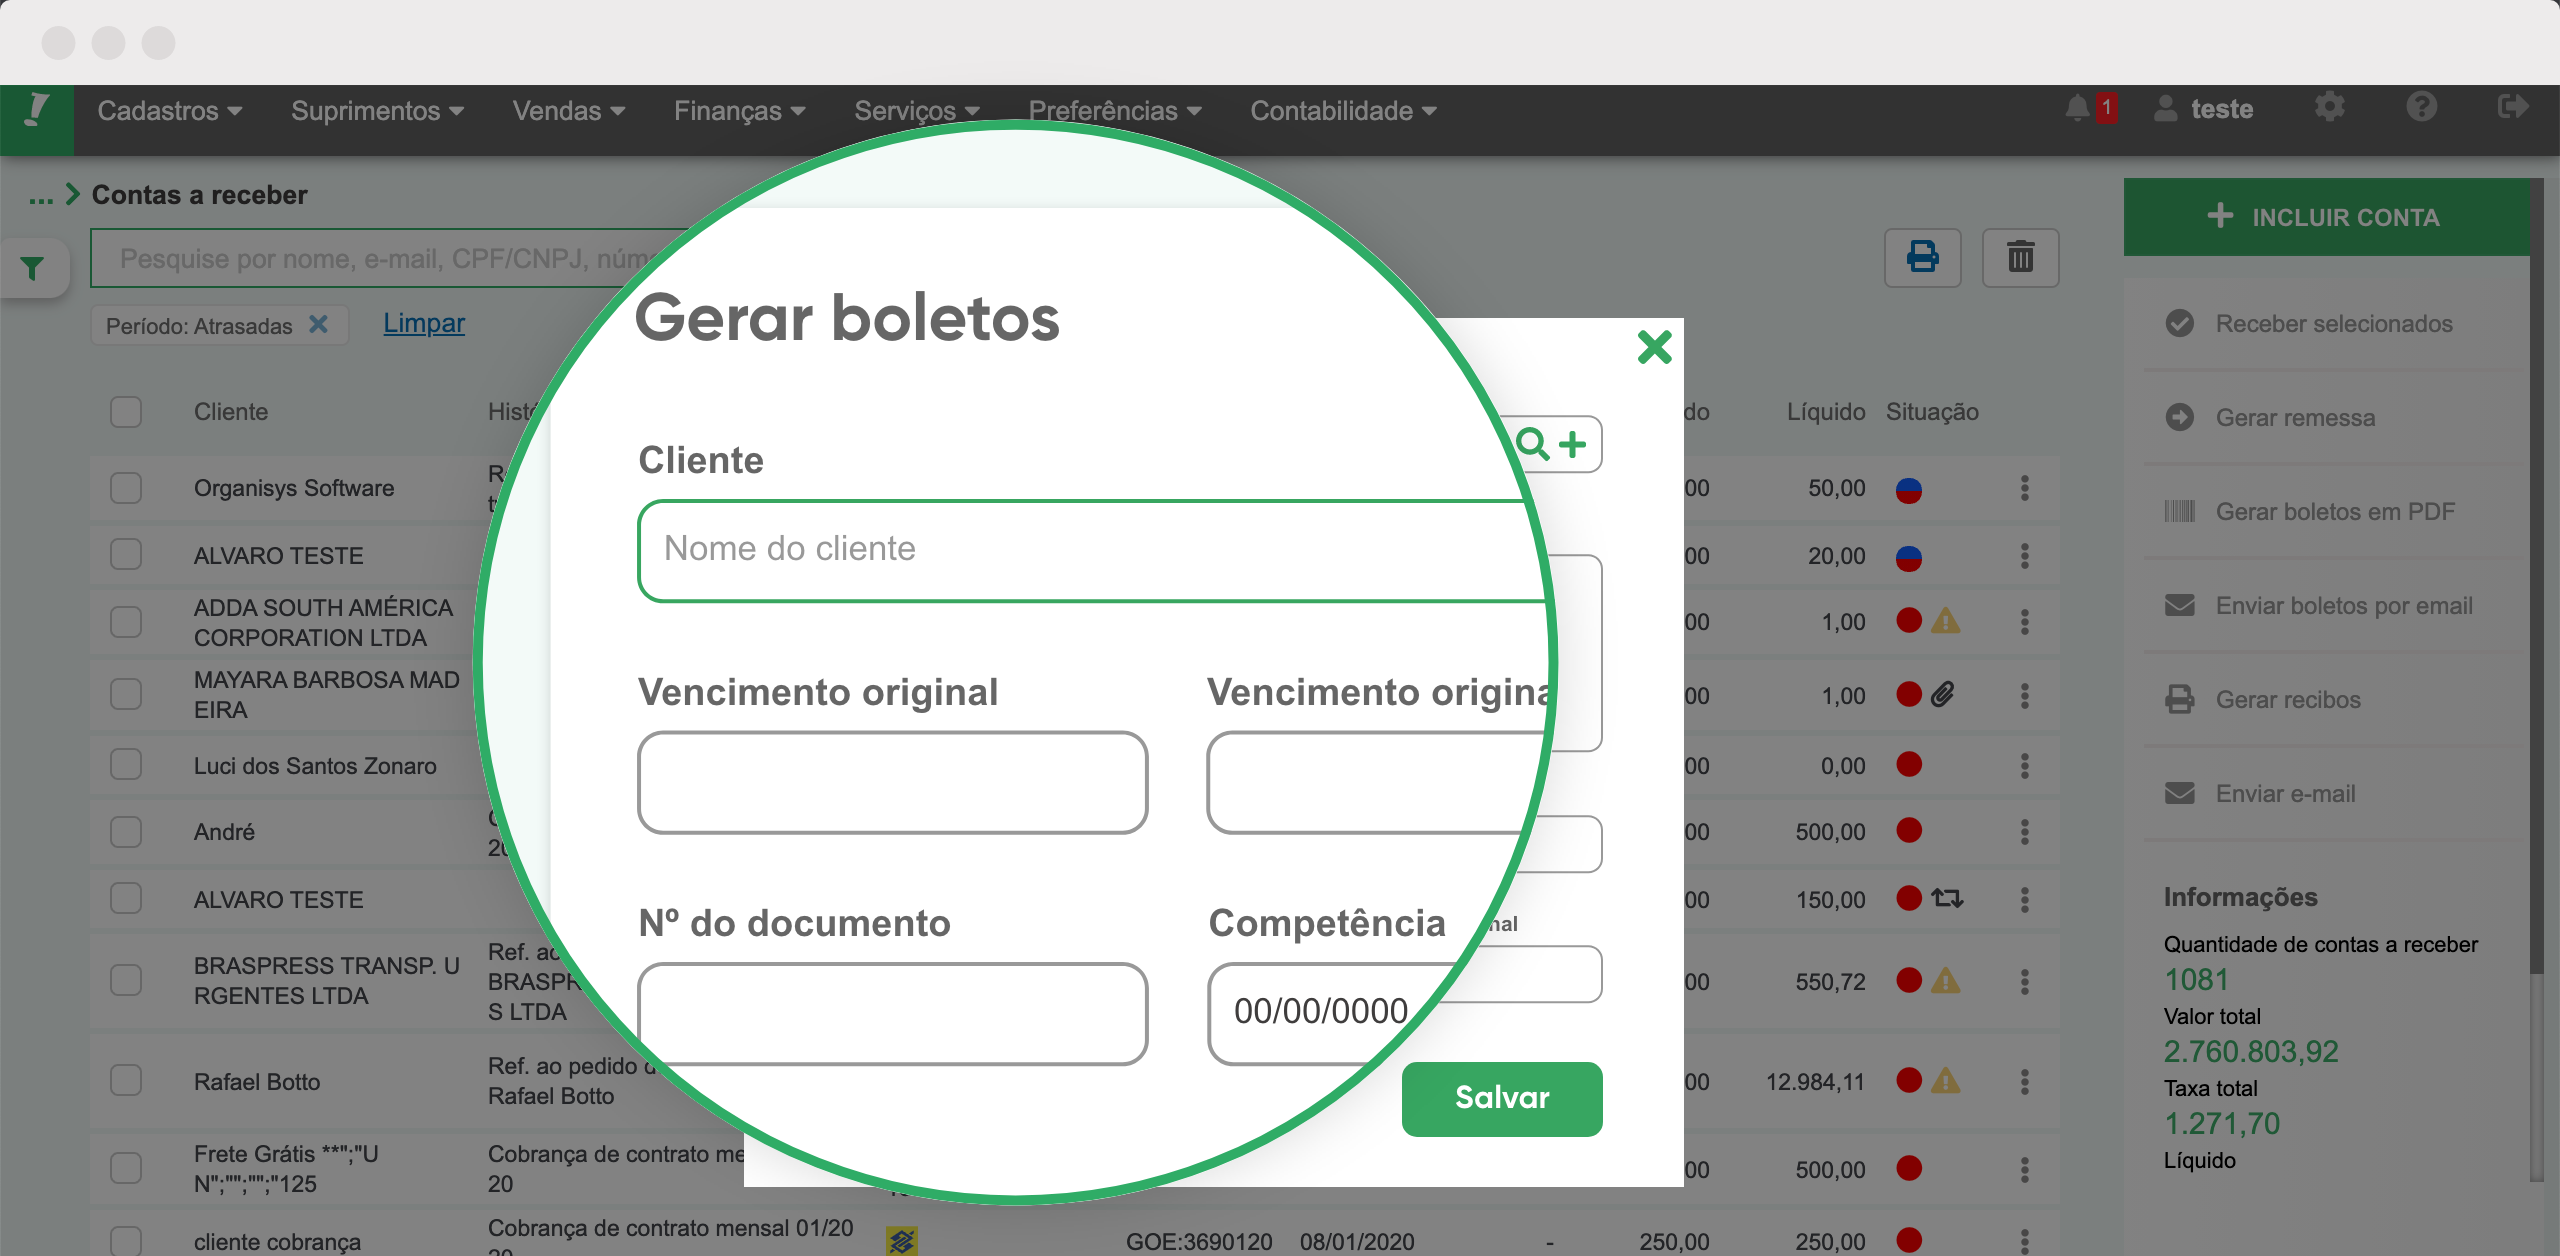
Task: Click the Receber selecionados check icon
Action: 2180,323
